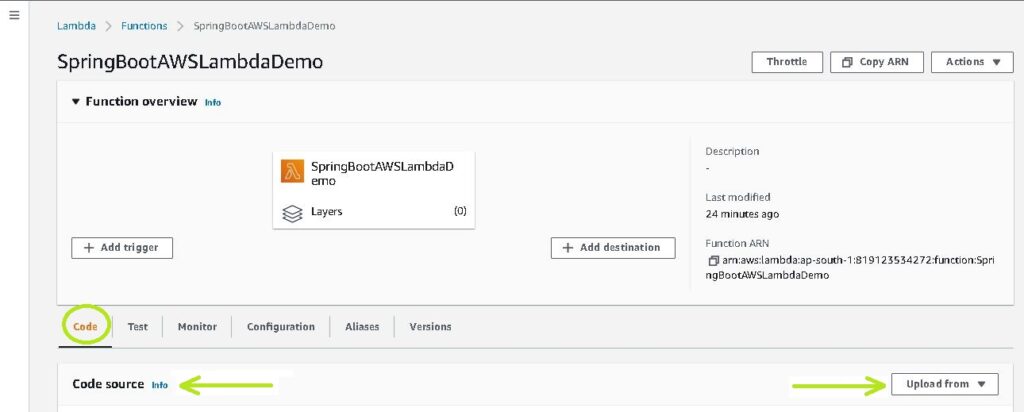1024x412 pixels.
Task: Expand the Upload from dropdown
Action: [944, 384]
